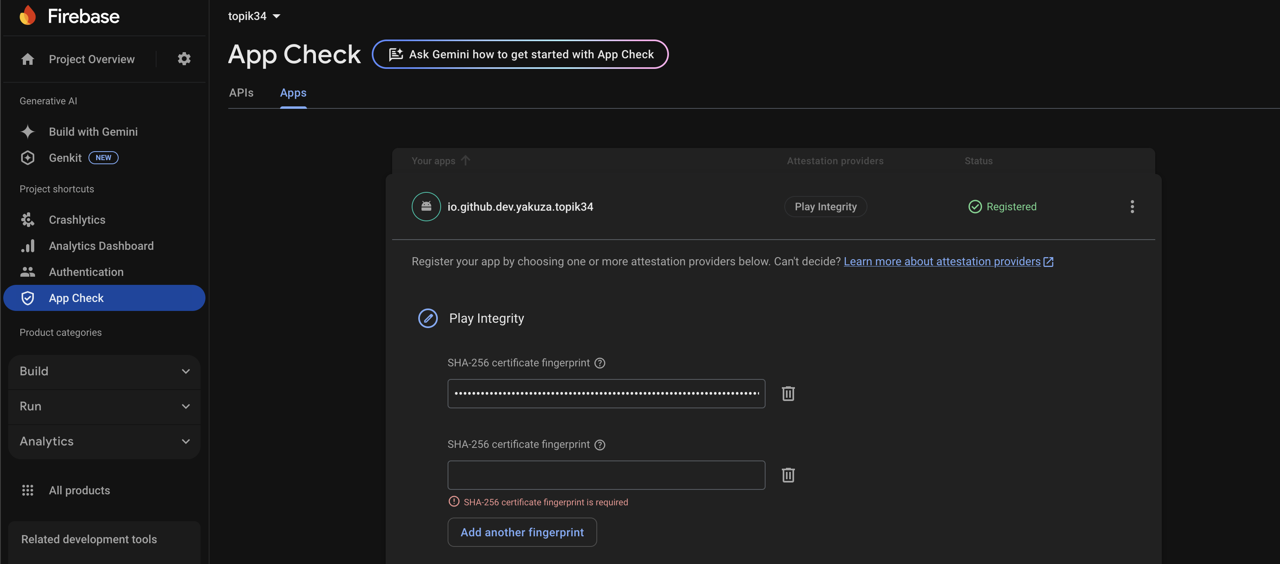Delete the empty second fingerprint with trash icon
The image size is (1280, 564).
point(788,475)
